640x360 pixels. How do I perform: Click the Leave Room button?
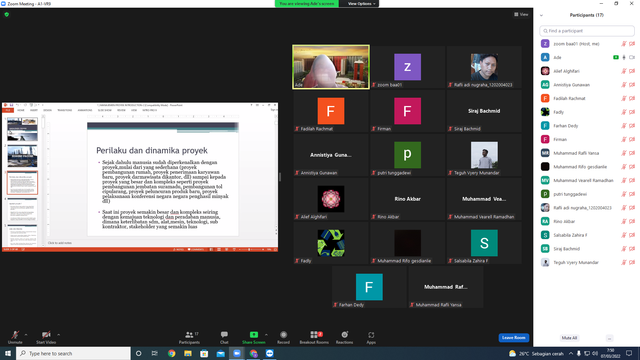513,338
